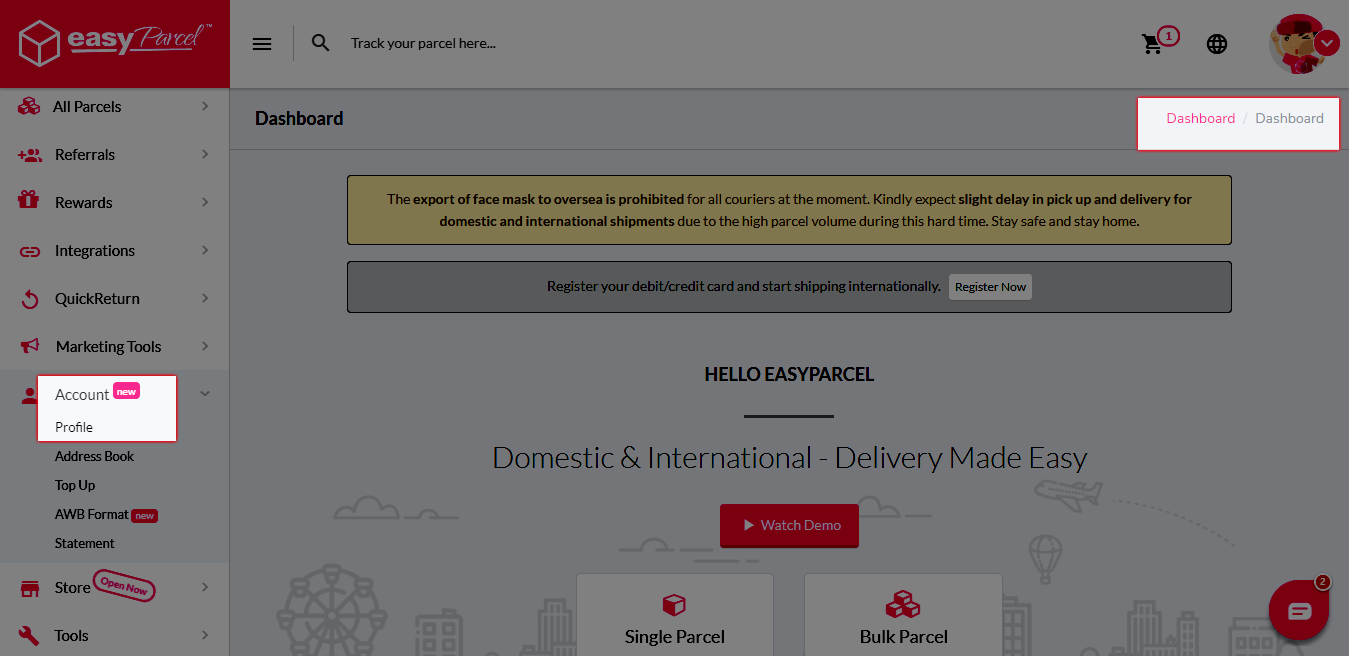
Task: Click the Account person icon
Action: (x=28, y=395)
